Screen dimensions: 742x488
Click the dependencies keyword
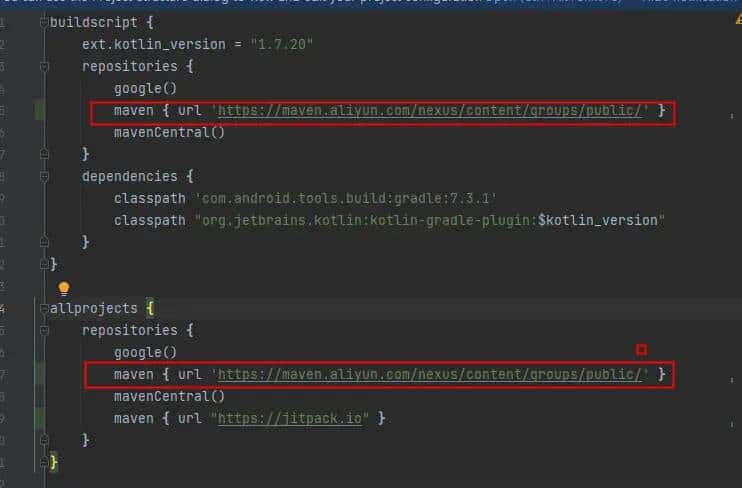pyautogui.click(x=130, y=177)
